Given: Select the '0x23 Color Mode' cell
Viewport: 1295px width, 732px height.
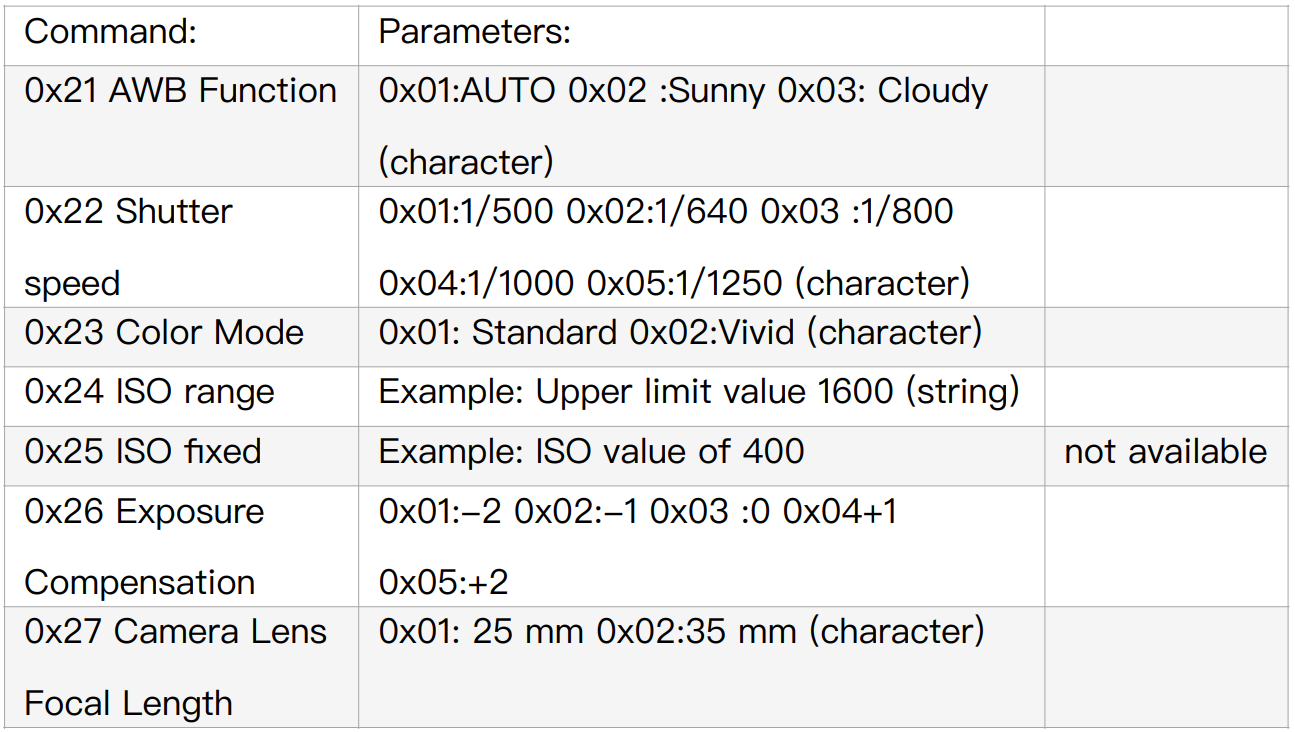Looking at the screenshot, I should coord(164,333).
